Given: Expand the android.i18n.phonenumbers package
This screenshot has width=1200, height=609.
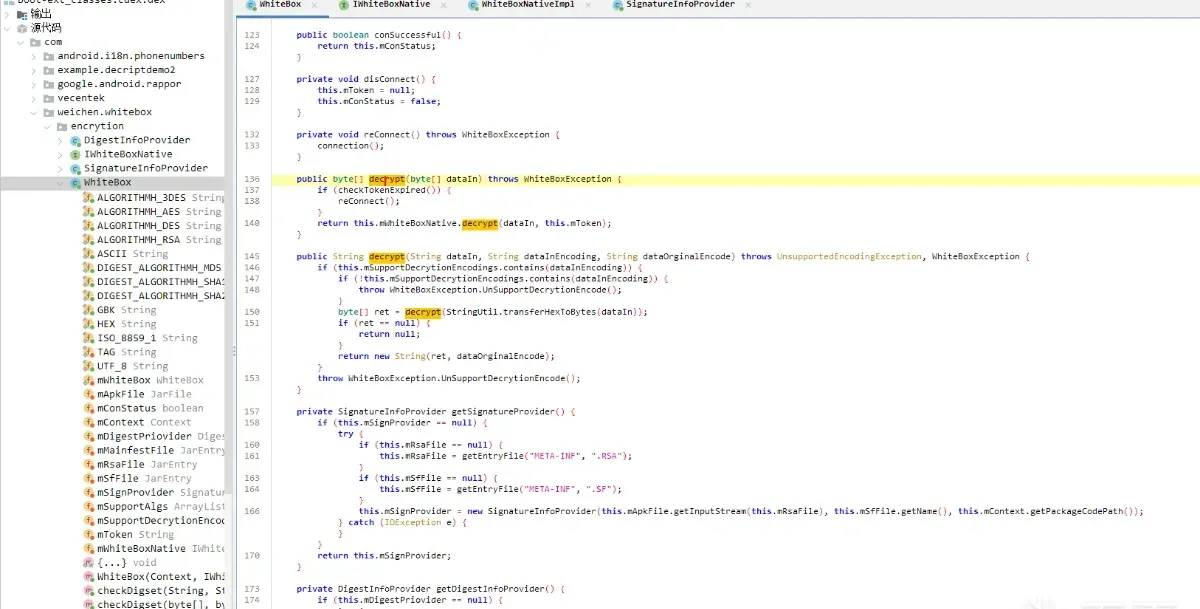Looking at the screenshot, I should [34, 56].
